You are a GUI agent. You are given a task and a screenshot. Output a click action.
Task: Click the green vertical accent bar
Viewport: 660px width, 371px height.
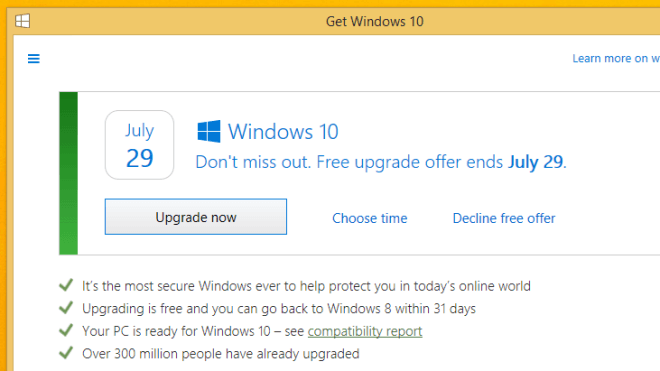(69, 173)
